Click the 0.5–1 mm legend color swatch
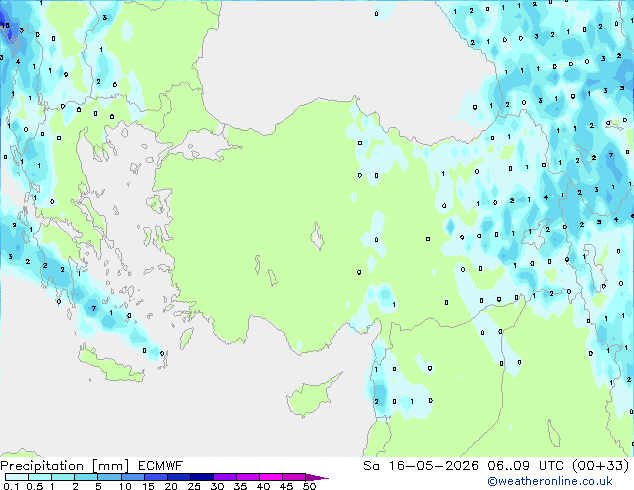Image resolution: width=634 pixels, height=490 pixels. click(x=40, y=477)
